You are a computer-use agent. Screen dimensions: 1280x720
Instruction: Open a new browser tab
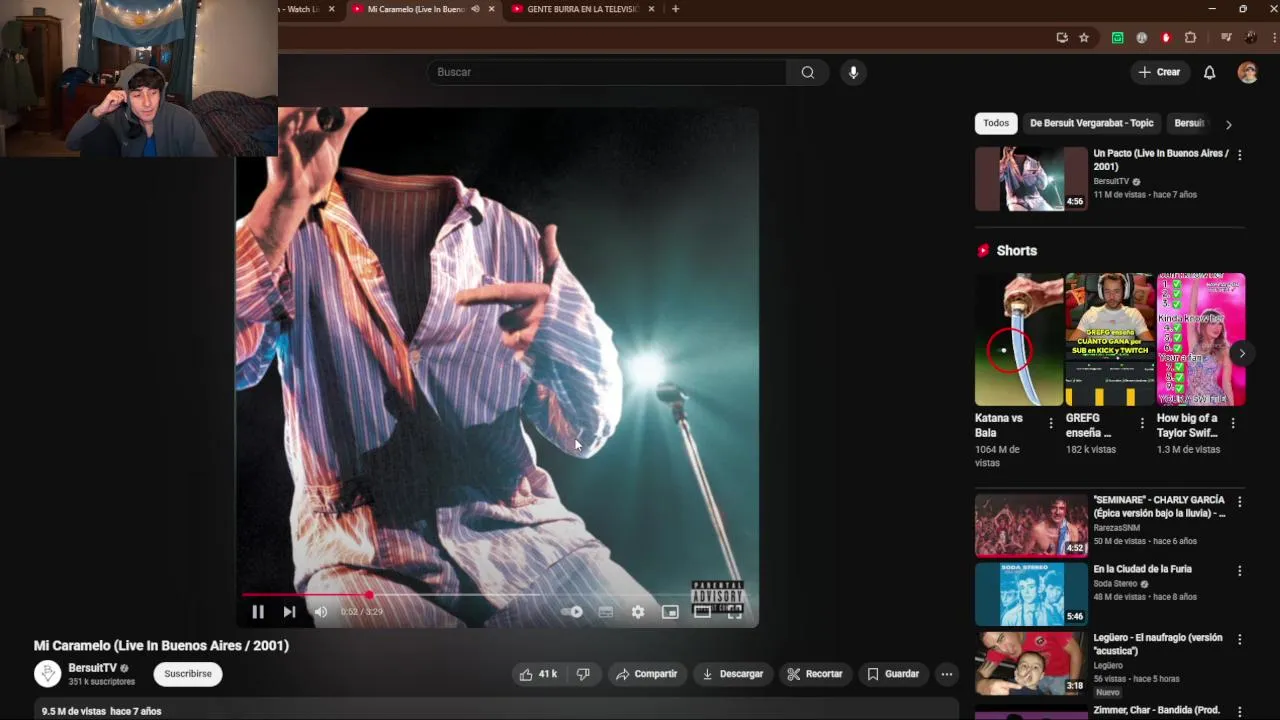(675, 9)
